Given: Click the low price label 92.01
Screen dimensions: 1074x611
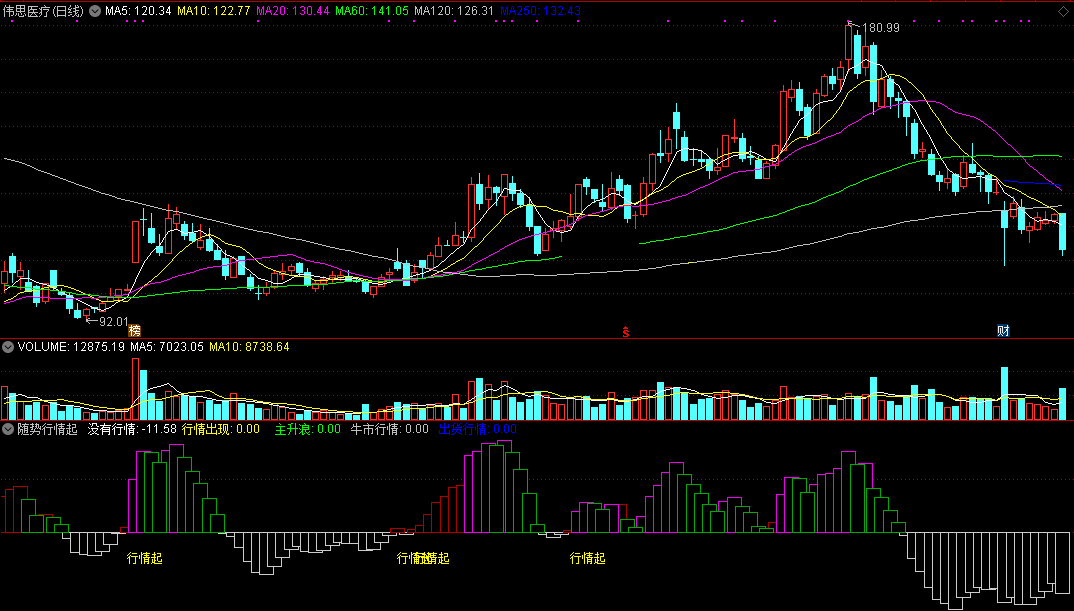Looking at the screenshot, I should click(114, 321).
